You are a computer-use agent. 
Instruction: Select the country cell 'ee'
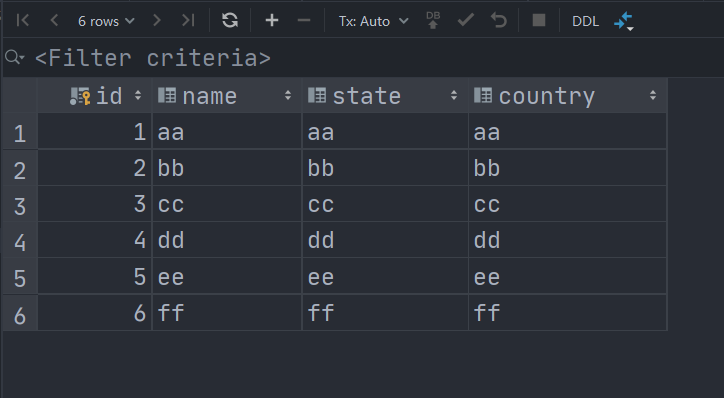[x=567, y=276]
